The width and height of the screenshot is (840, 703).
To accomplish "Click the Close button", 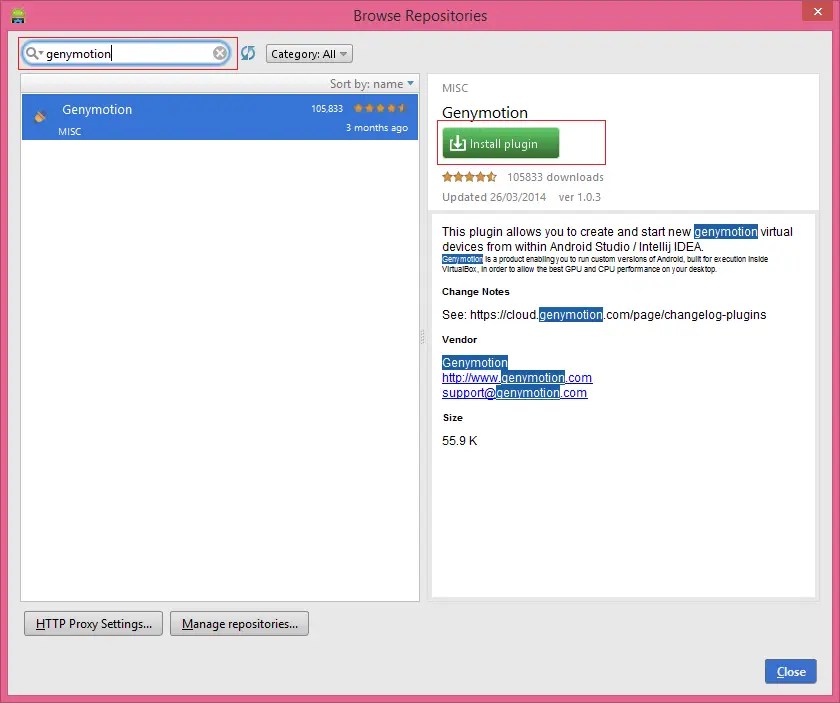I will [x=791, y=671].
